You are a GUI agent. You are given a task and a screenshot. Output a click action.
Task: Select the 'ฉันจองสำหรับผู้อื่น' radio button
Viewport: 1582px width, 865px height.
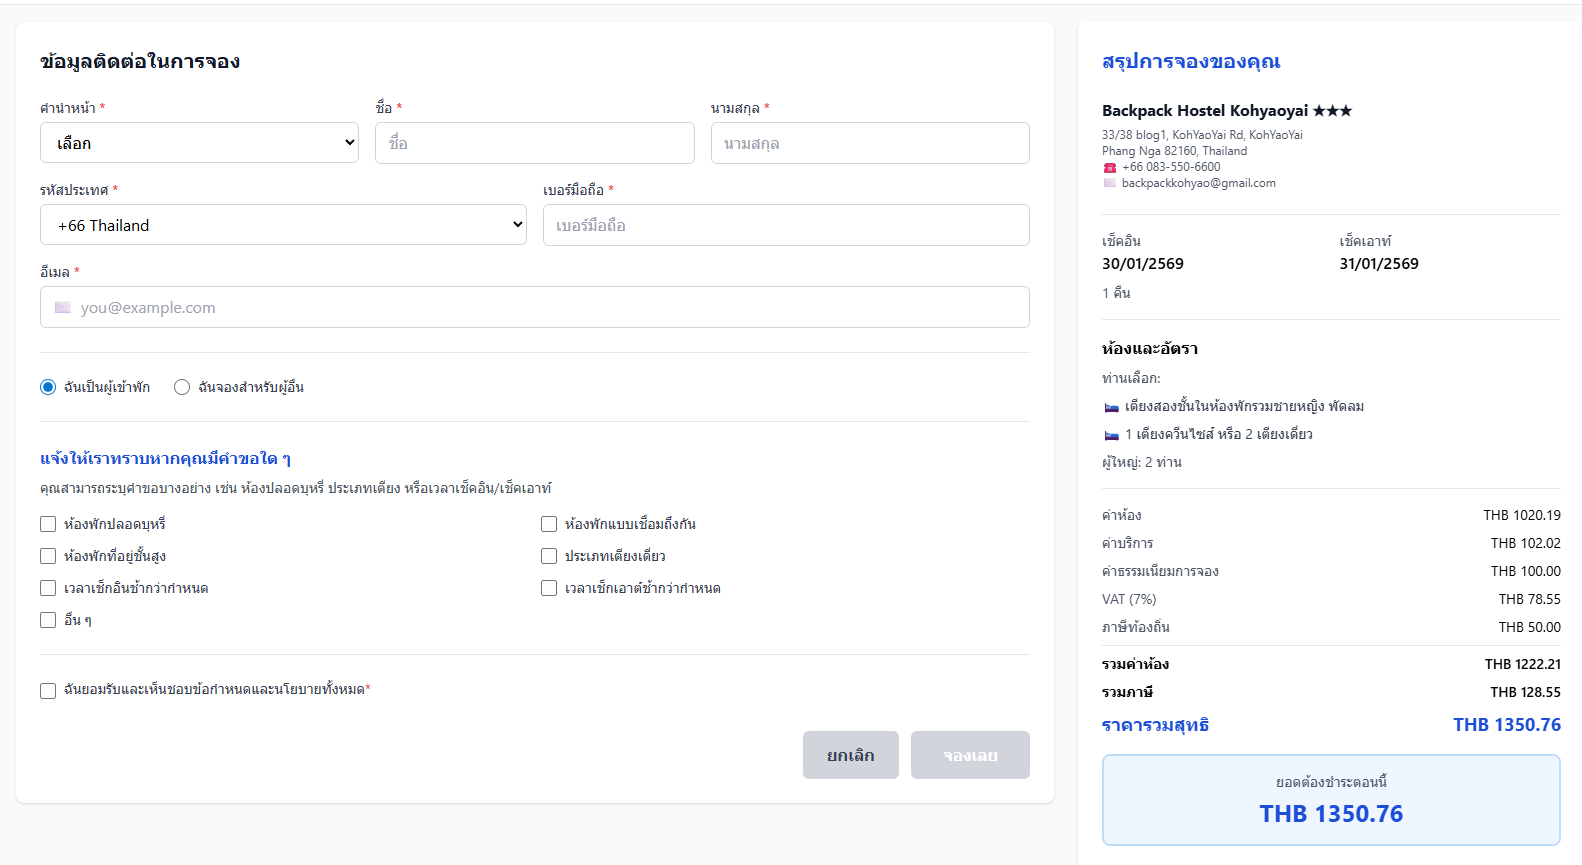point(182,387)
